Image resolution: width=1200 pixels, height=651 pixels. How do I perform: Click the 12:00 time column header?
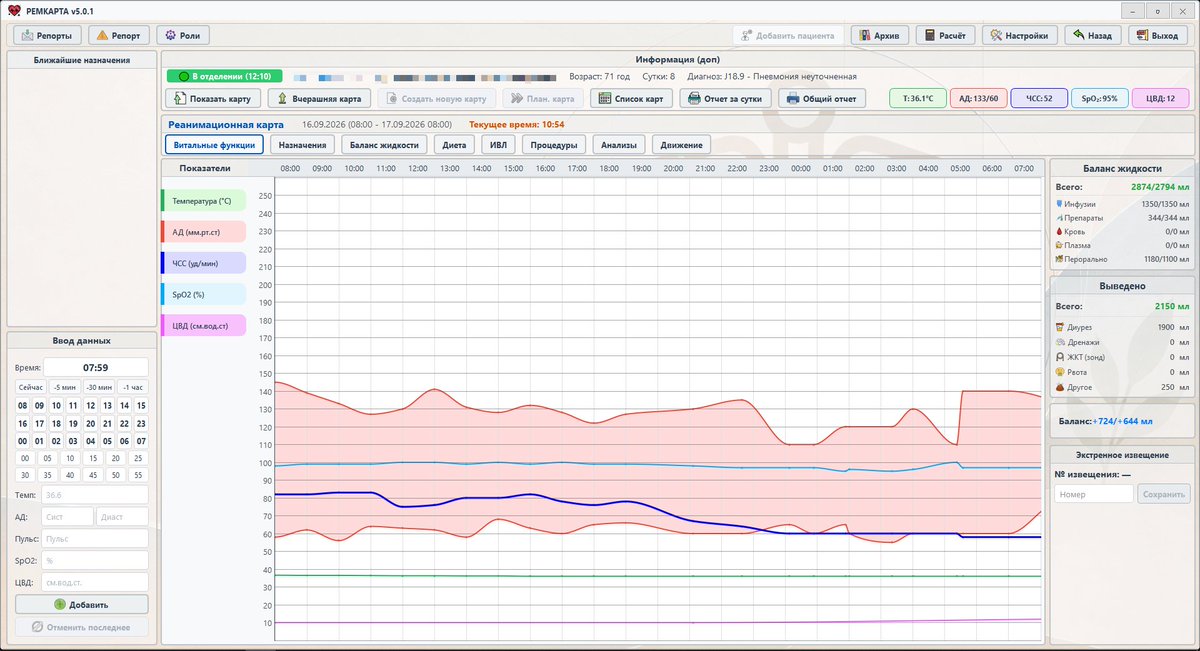click(x=418, y=169)
